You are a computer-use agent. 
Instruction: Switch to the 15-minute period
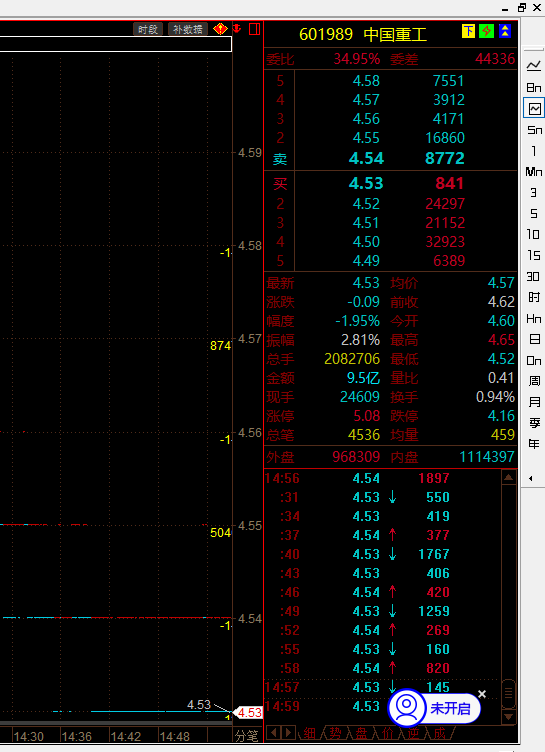click(534, 255)
